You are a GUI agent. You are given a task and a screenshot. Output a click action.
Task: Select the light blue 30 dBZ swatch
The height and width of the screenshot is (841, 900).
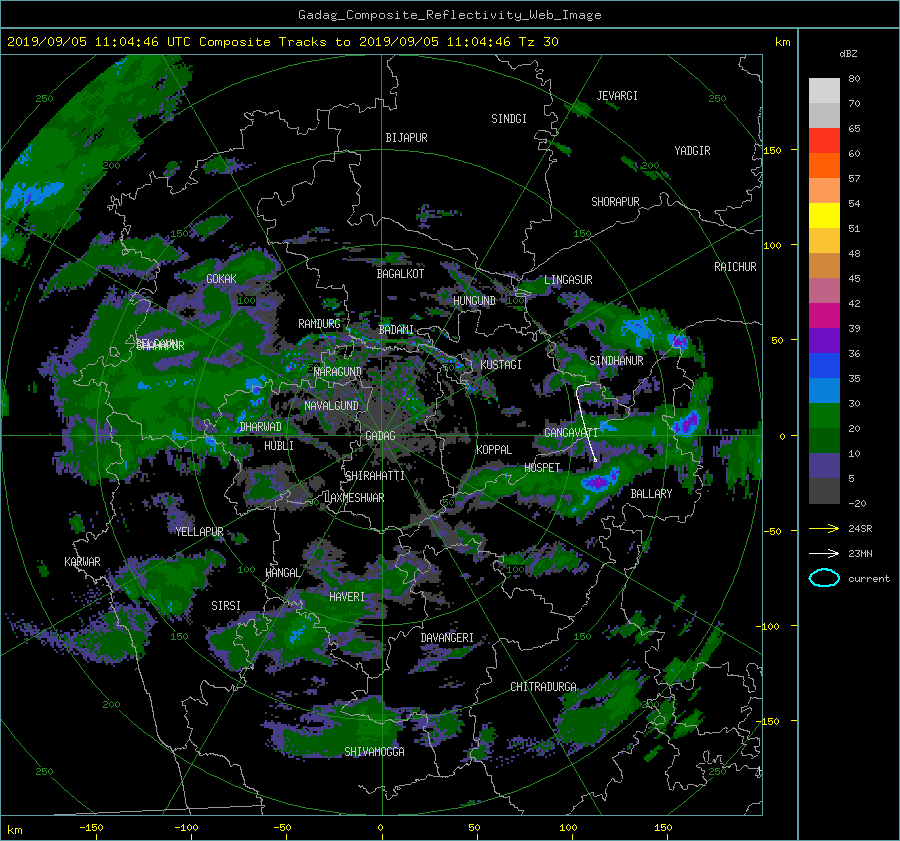point(824,390)
